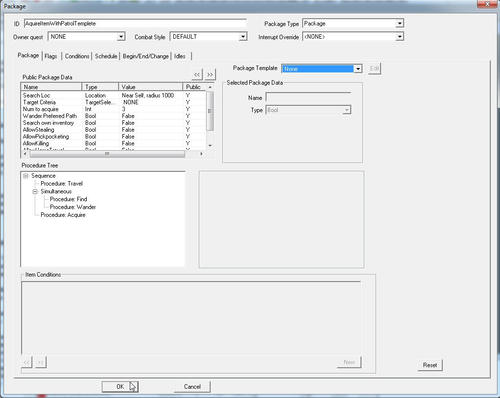This screenshot has height=398, width=500.
Task: Open the Schedule tab
Action: coord(106,56)
